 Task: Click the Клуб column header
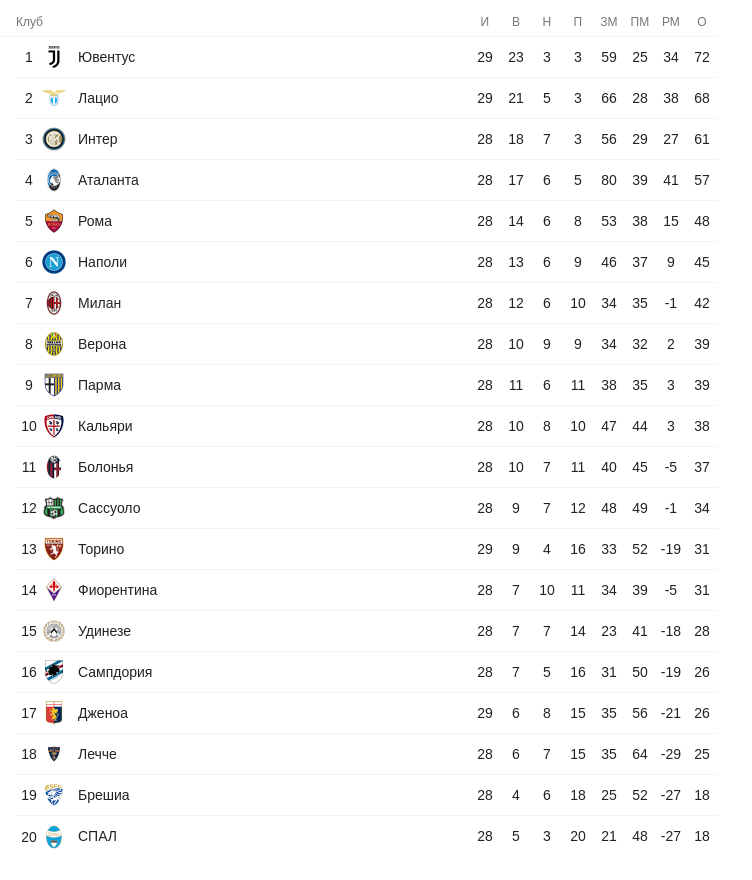pyautogui.click(x=29, y=22)
